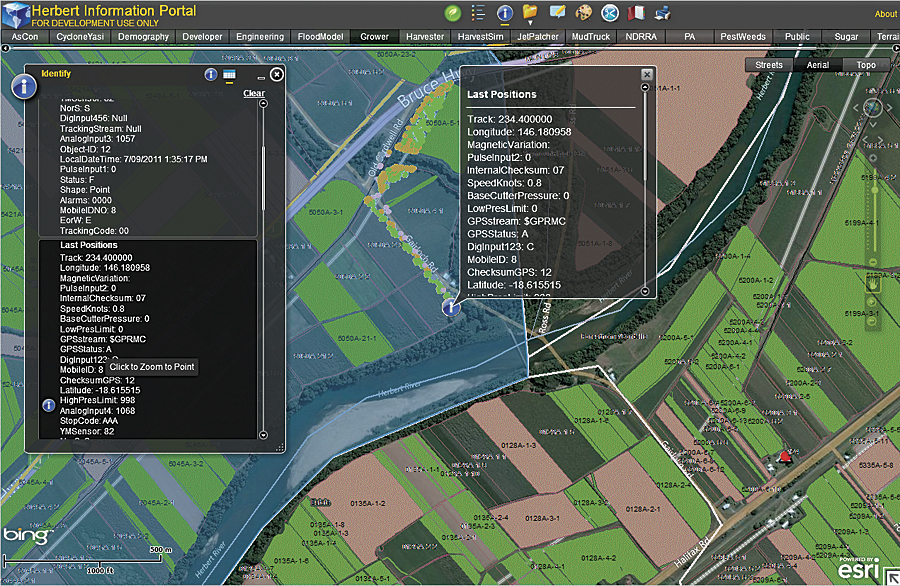Click the blue info marker on the map
This screenshot has width=900, height=586.
[451, 308]
